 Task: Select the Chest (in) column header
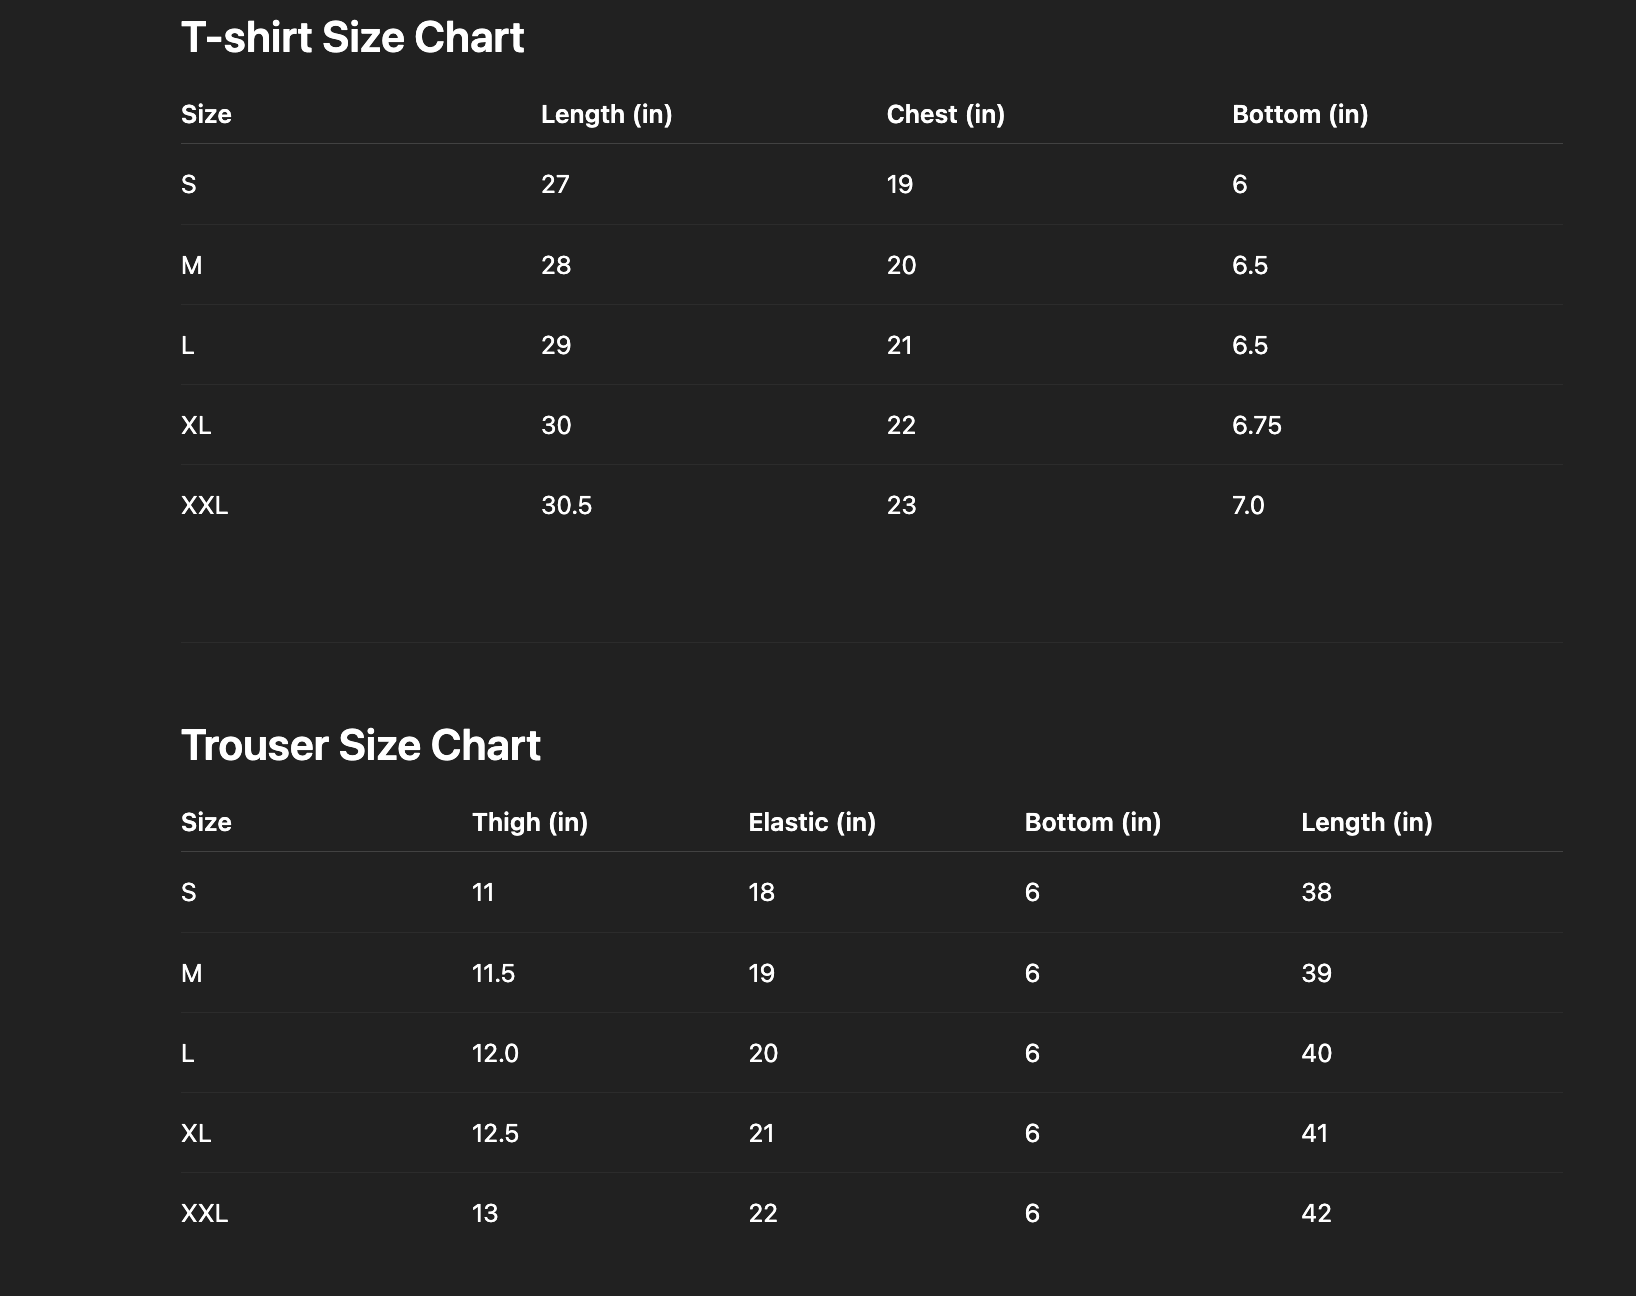pos(945,115)
